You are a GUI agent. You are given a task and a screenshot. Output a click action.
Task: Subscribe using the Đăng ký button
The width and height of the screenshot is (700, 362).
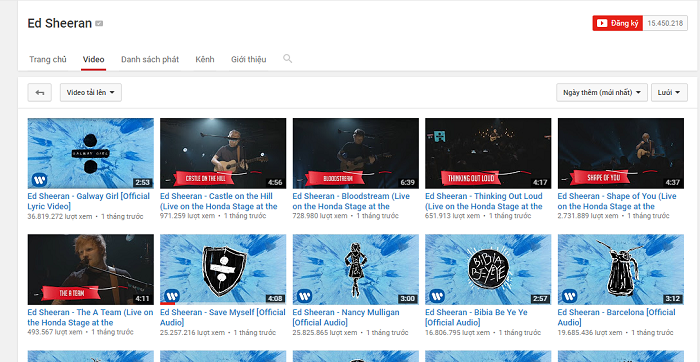tap(617, 23)
